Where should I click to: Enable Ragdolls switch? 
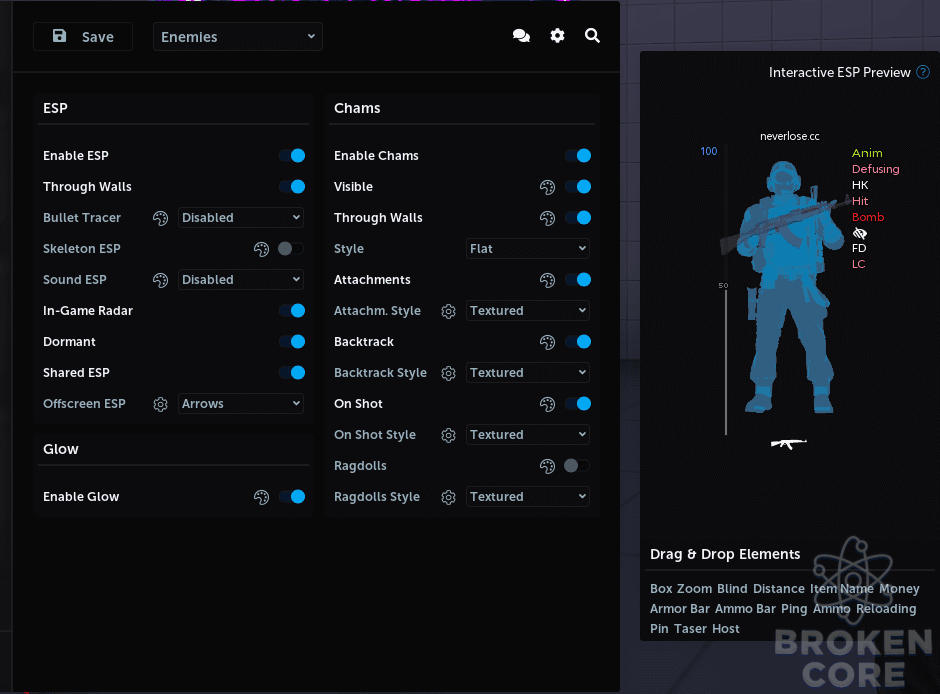click(577, 466)
